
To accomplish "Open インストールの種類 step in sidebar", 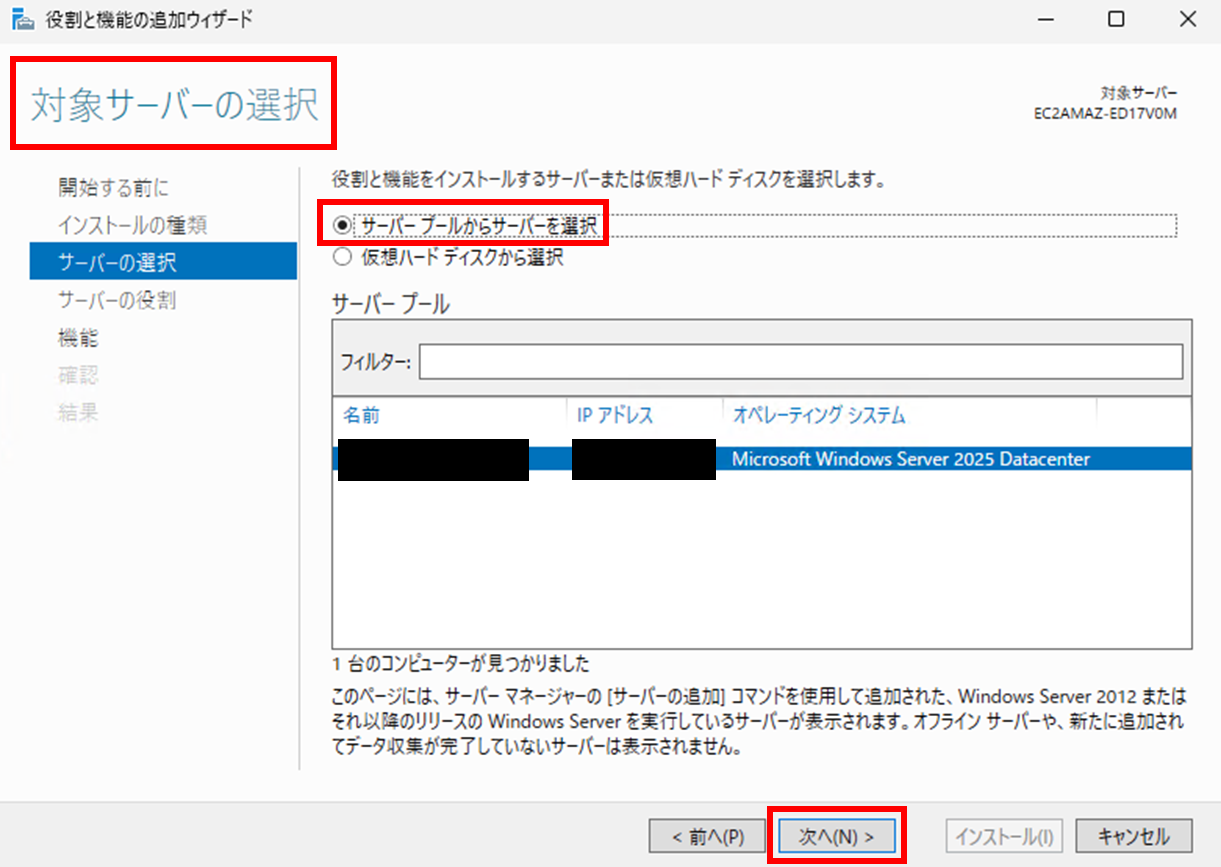I will [132, 225].
